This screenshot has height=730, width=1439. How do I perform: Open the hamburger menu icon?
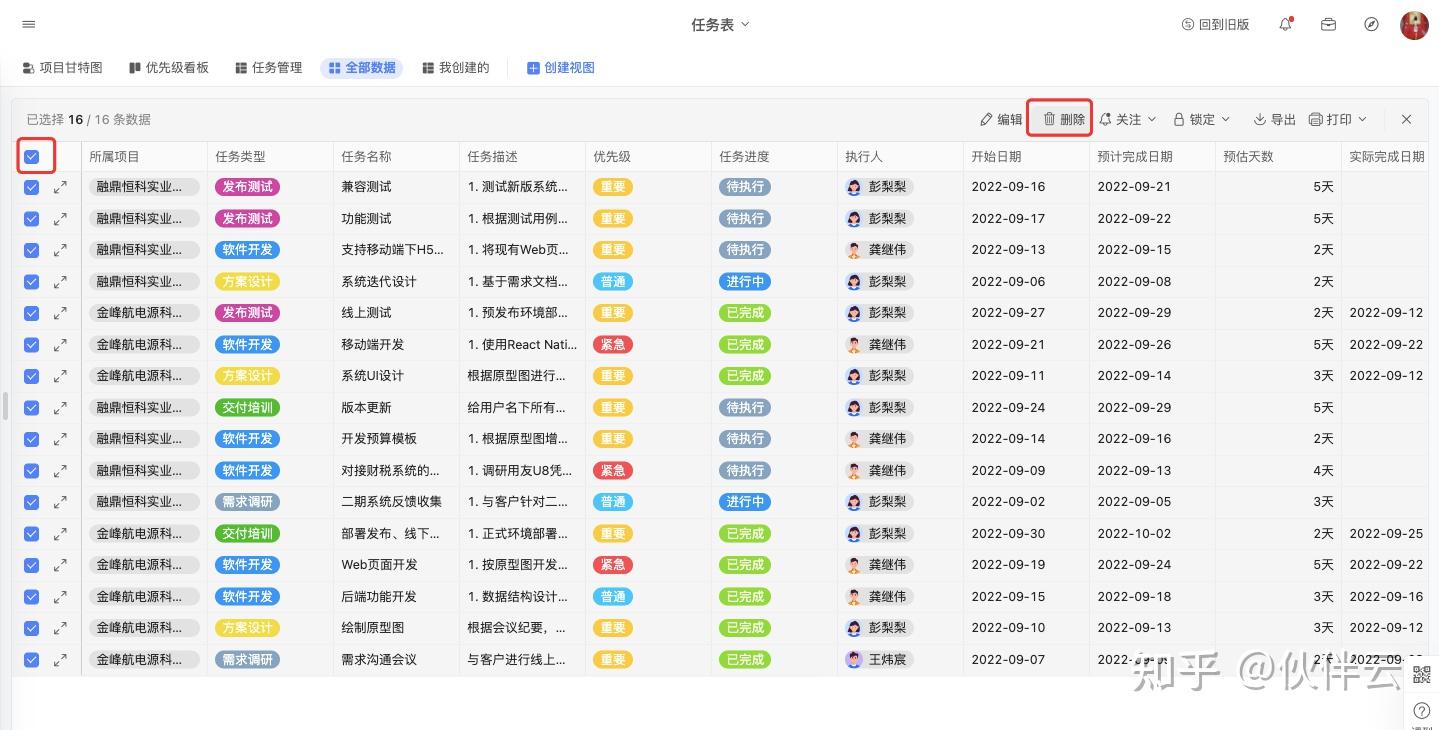point(28,24)
